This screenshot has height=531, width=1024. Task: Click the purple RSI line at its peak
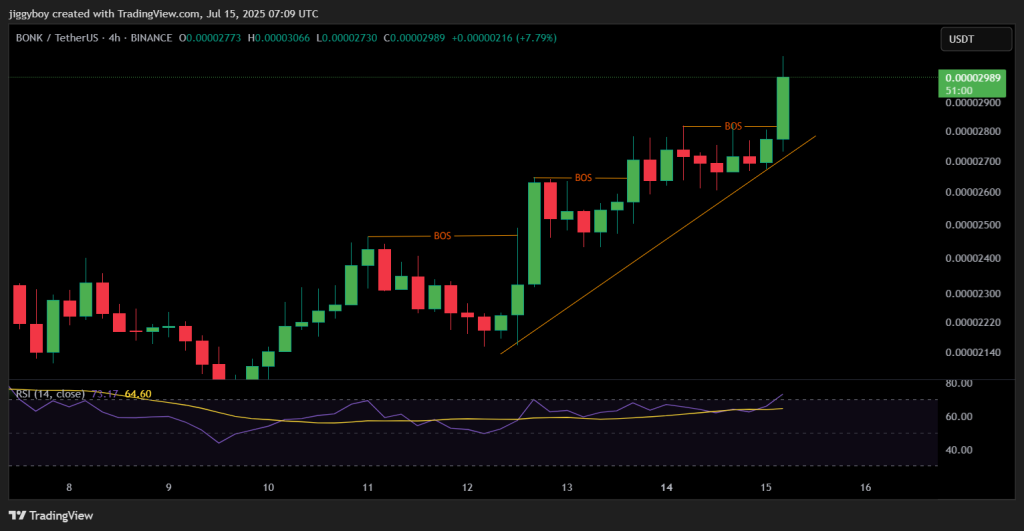point(782,395)
